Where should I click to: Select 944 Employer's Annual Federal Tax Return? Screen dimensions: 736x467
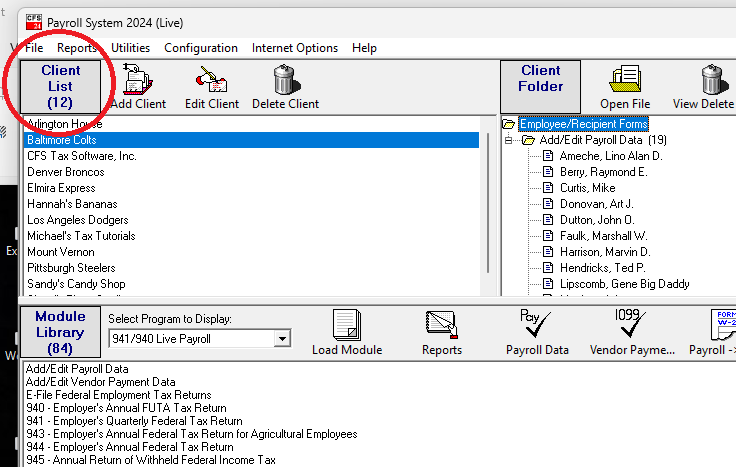[x=130, y=447]
